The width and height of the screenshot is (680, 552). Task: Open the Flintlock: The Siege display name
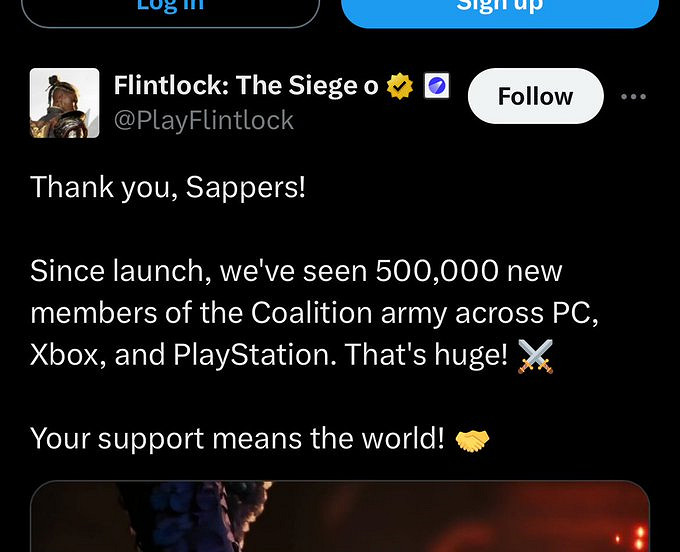(x=246, y=85)
